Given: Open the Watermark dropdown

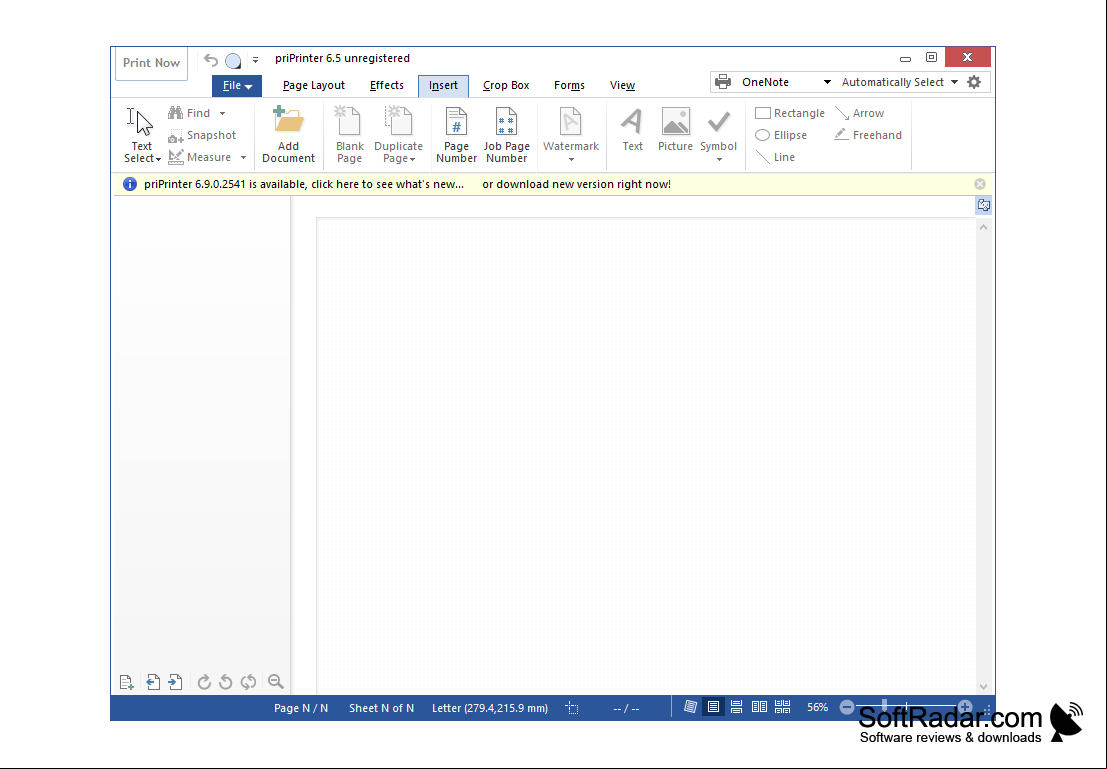Looking at the screenshot, I should point(571,160).
